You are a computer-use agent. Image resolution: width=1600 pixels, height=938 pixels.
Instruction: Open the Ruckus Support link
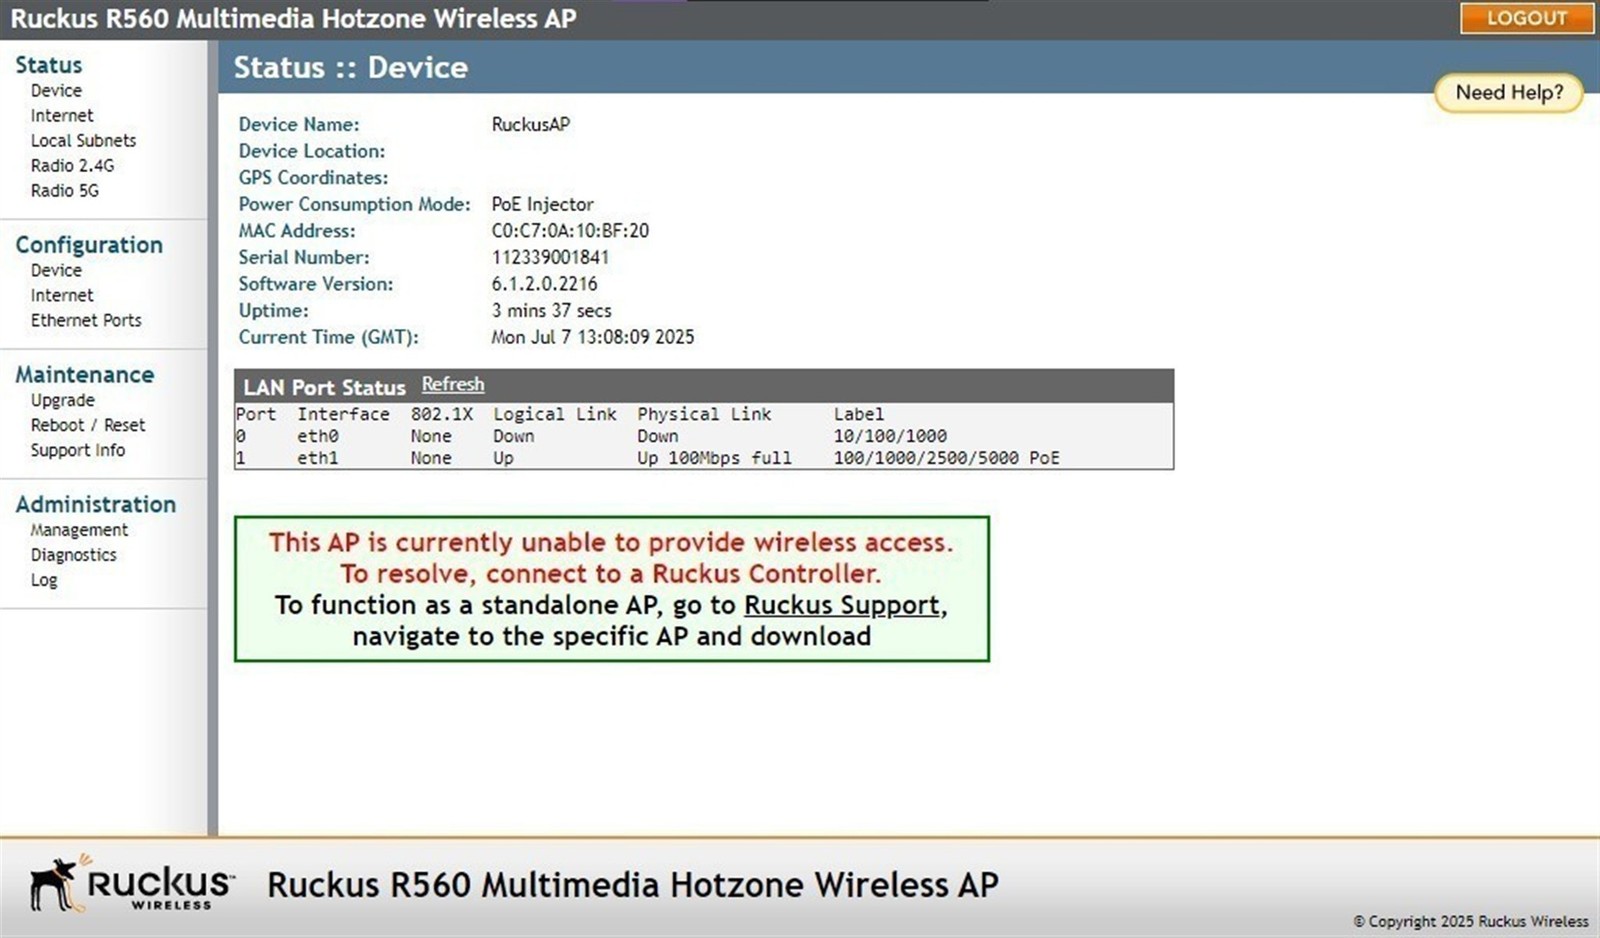[843, 605]
